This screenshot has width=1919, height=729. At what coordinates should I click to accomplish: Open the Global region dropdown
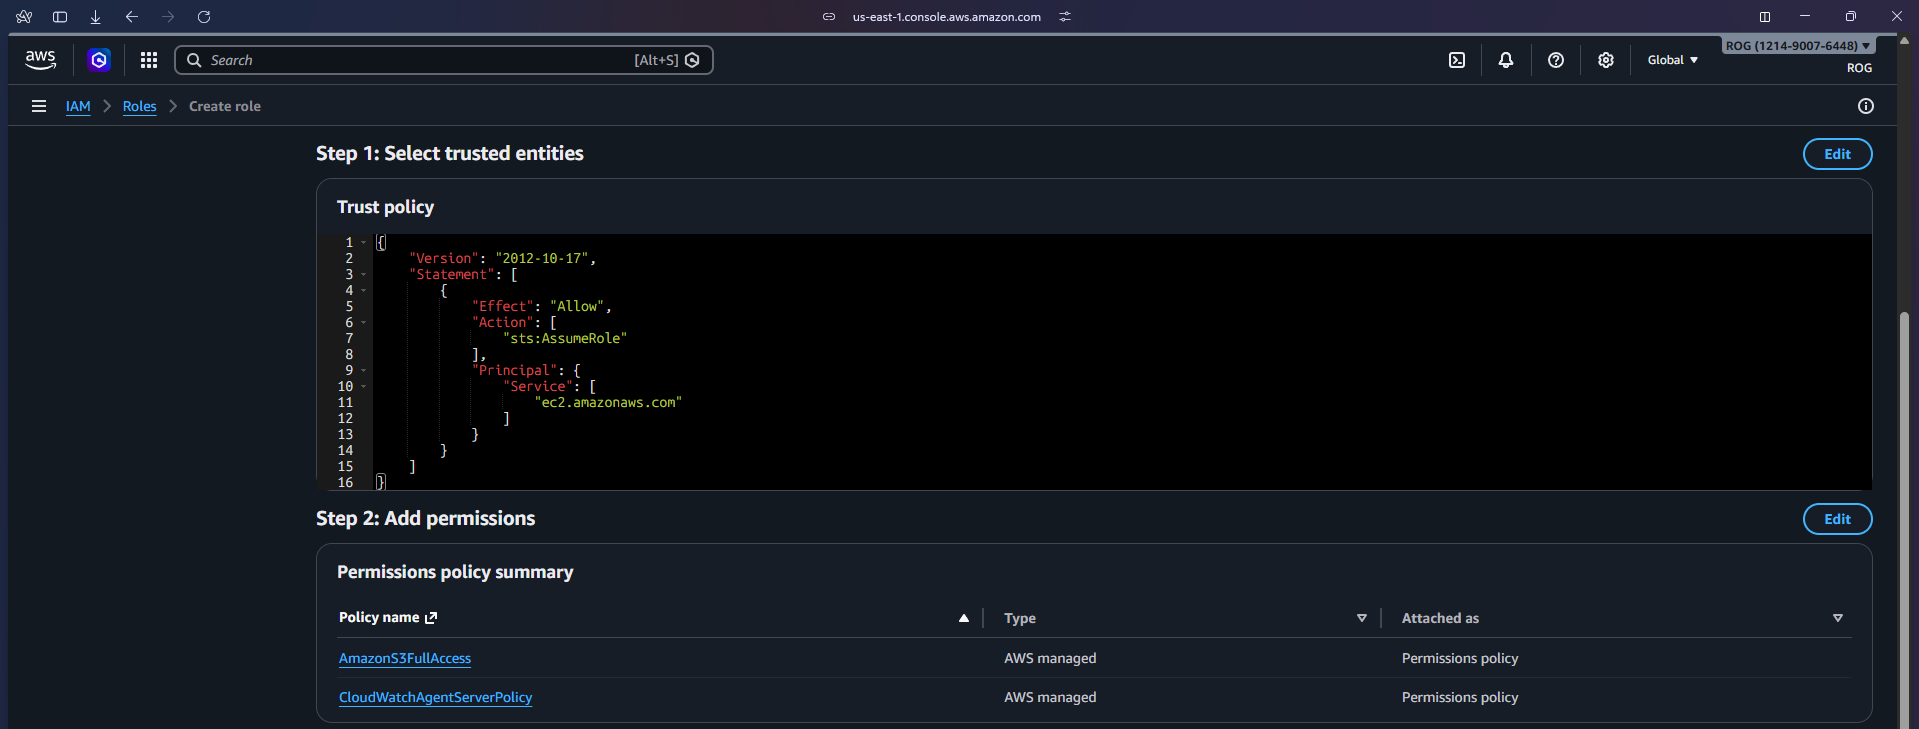[1672, 60]
